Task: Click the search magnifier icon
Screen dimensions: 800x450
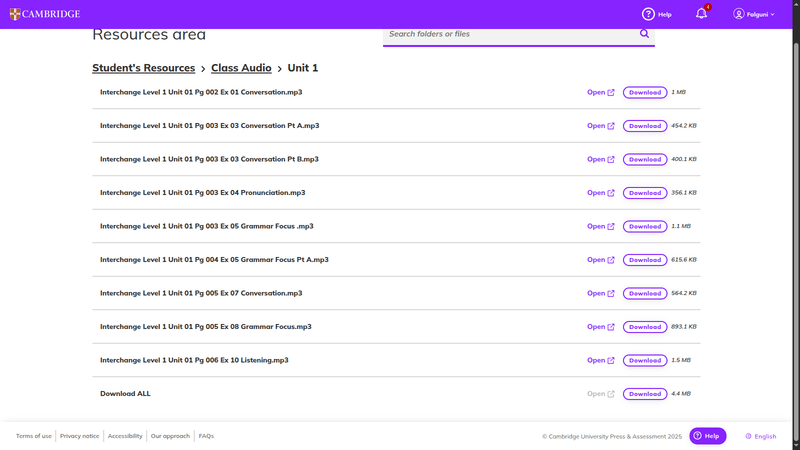Action: 644,34
